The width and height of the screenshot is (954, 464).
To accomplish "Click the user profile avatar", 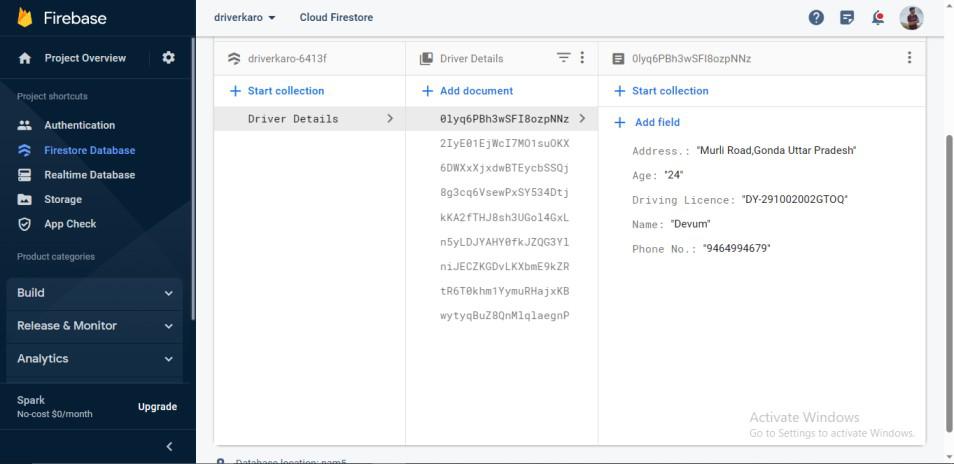I will pyautogui.click(x=911, y=17).
